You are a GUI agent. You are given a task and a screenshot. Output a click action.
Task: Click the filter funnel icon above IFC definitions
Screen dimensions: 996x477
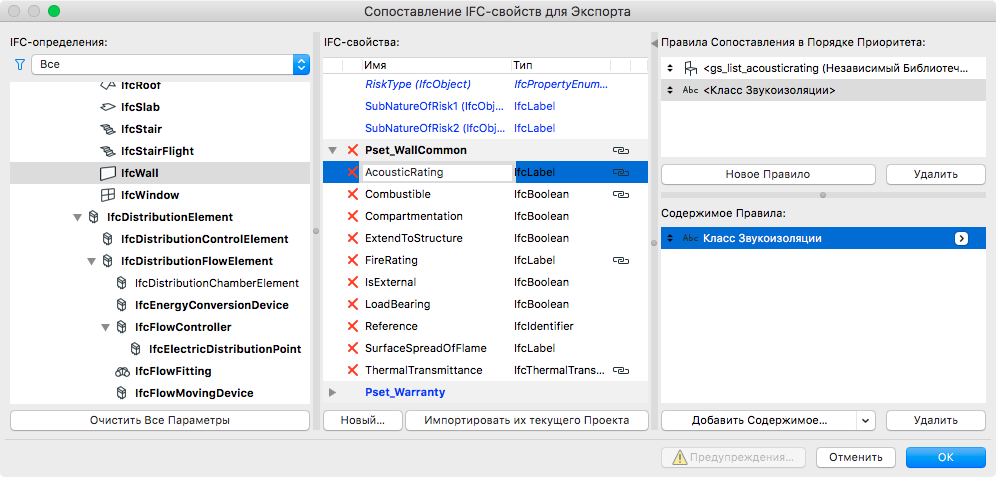pyautogui.click(x=19, y=64)
